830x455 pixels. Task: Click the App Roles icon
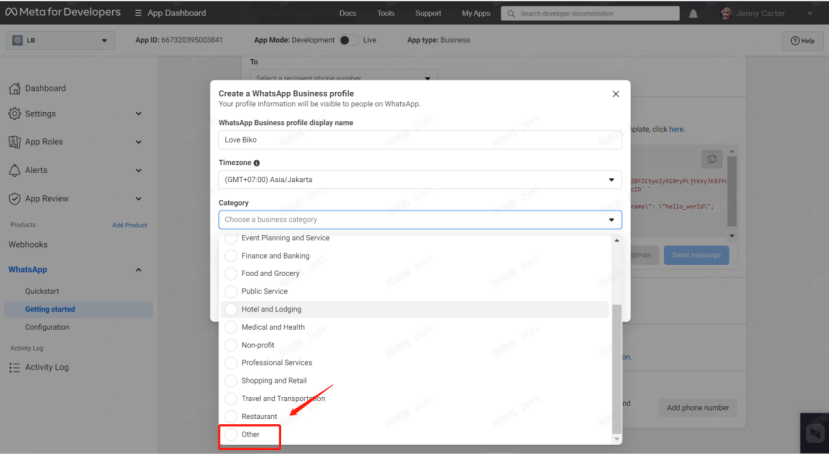point(14,142)
